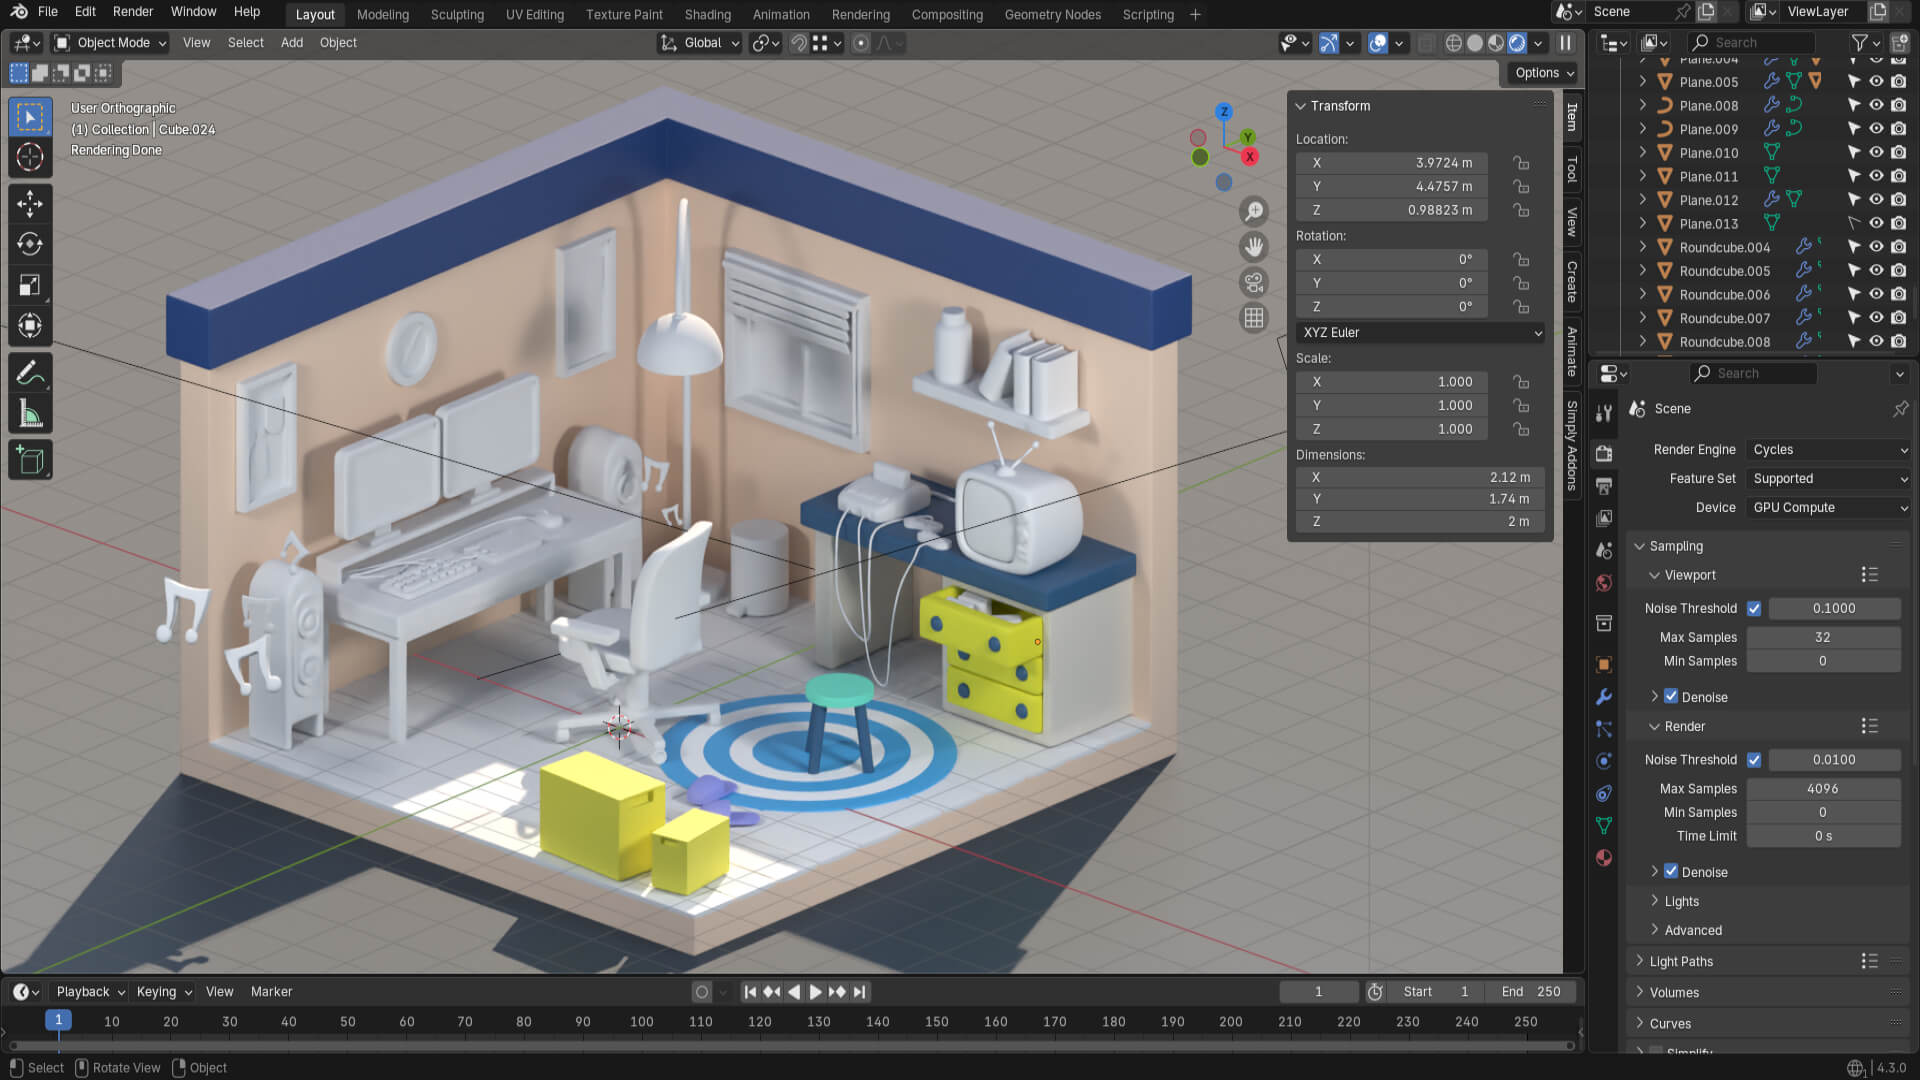This screenshot has height=1080, width=1920.
Task: Disable the Render Denoise checkbox
Action: click(1671, 871)
